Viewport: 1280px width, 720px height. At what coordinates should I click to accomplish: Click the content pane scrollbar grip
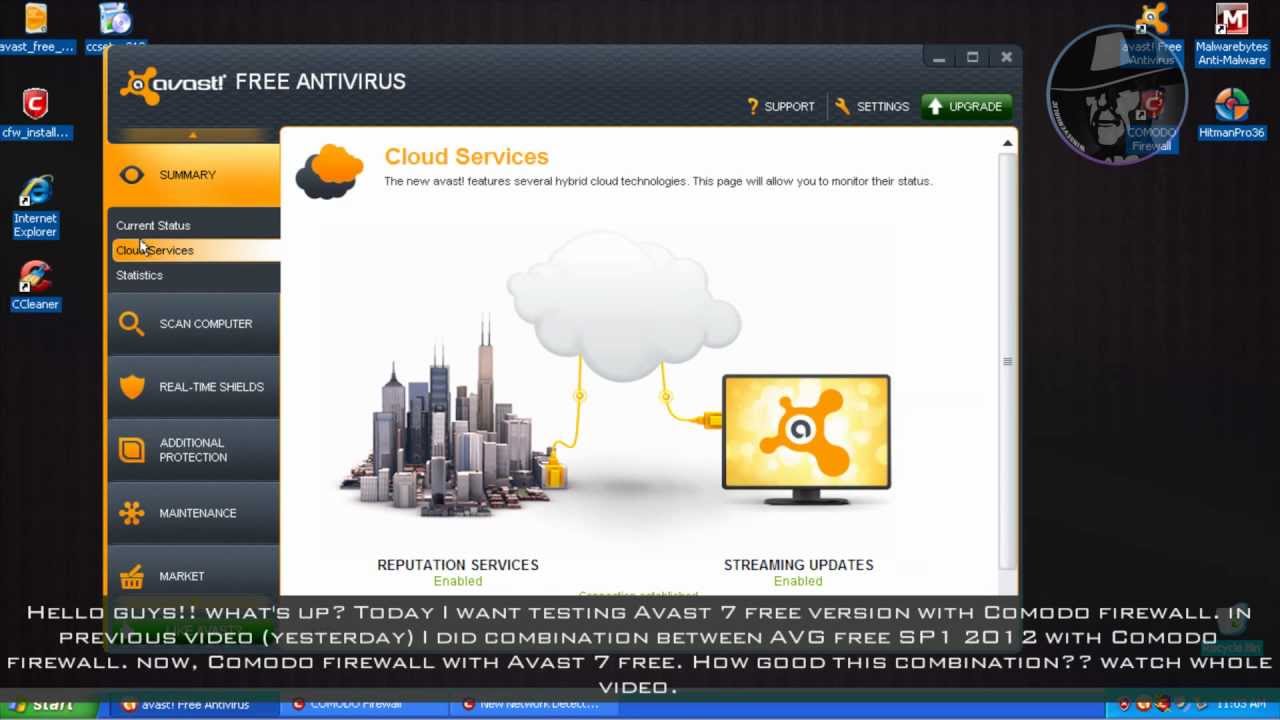click(x=1007, y=361)
